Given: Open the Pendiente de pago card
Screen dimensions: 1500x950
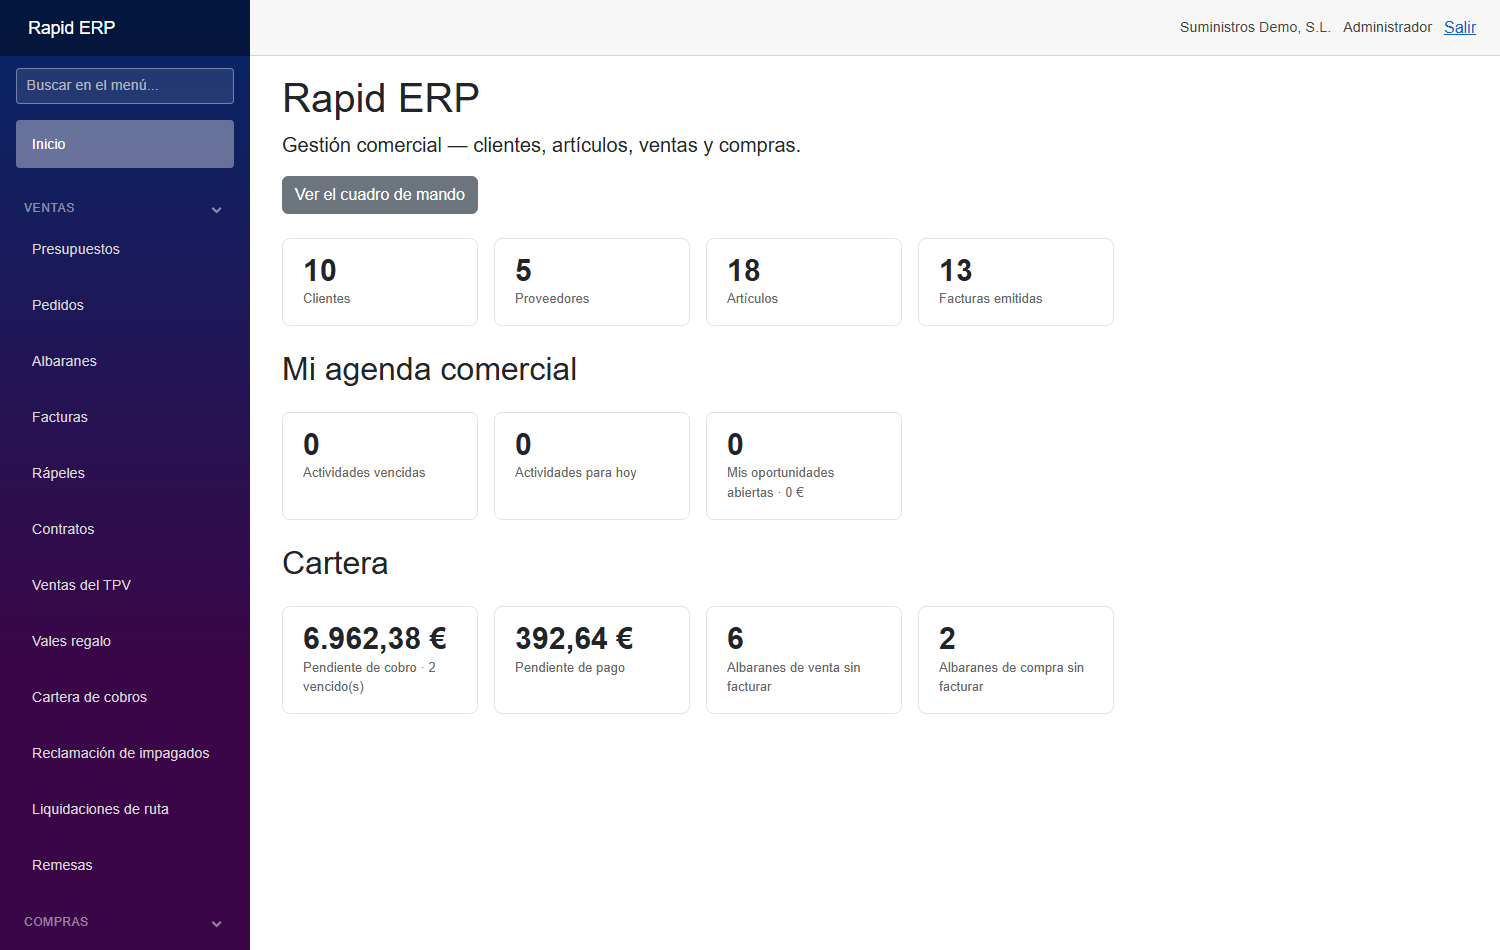Looking at the screenshot, I should pos(592,660).
